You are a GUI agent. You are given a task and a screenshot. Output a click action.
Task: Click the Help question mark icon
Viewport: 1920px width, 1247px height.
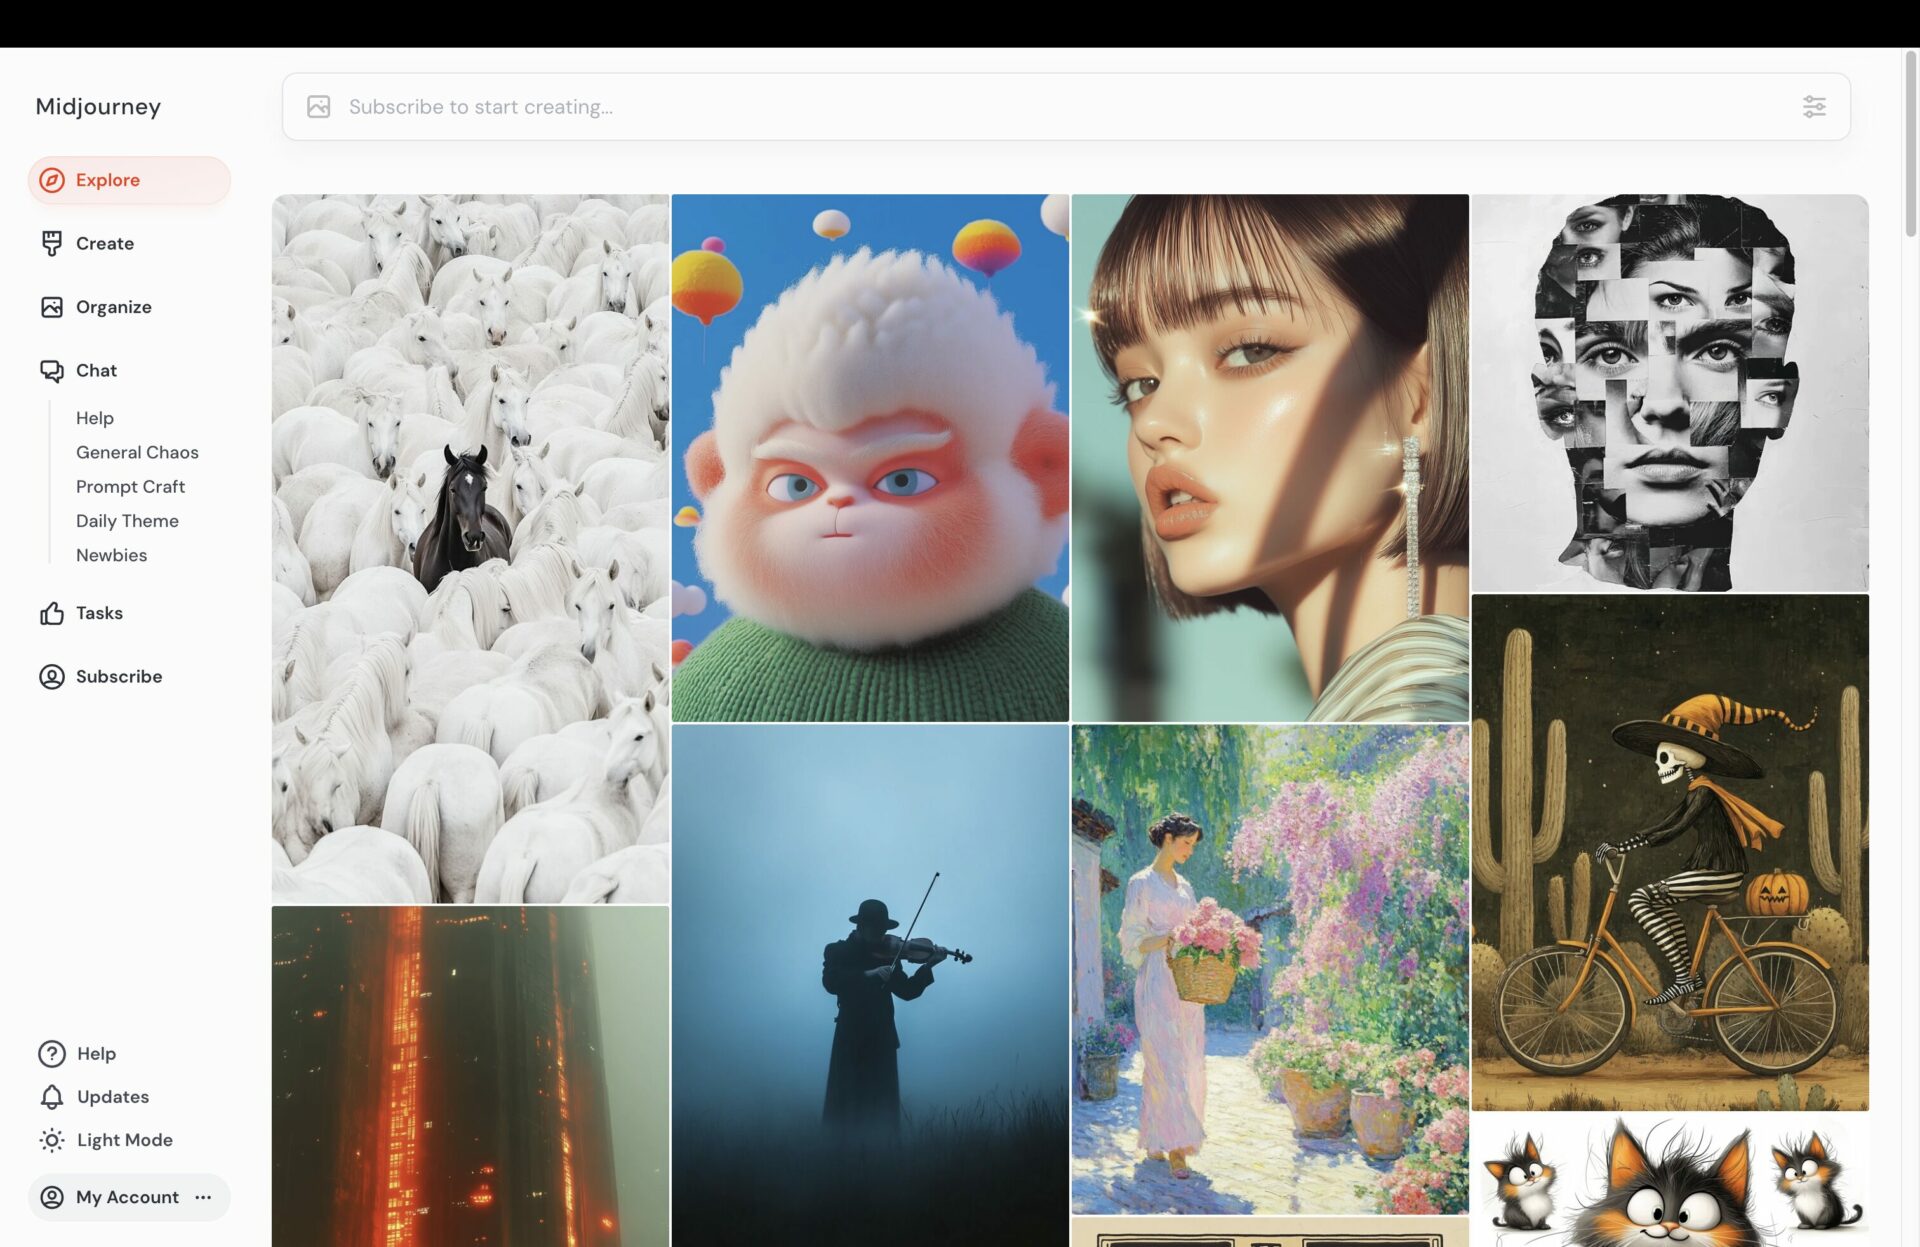pos(52,1054)
